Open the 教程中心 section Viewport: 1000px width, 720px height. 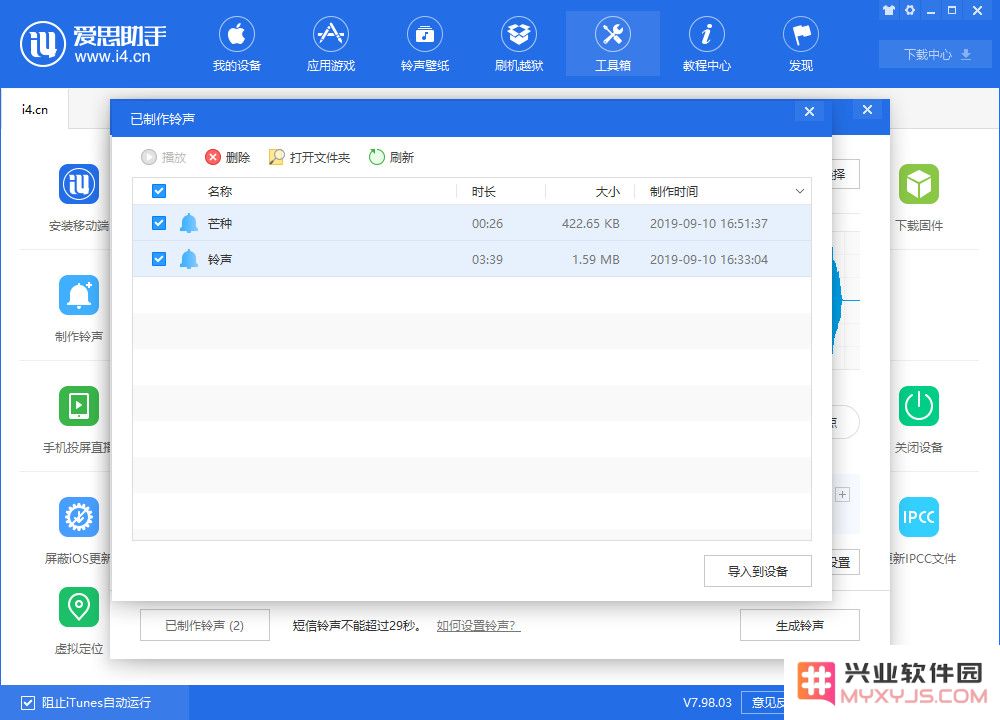point(707,44)
